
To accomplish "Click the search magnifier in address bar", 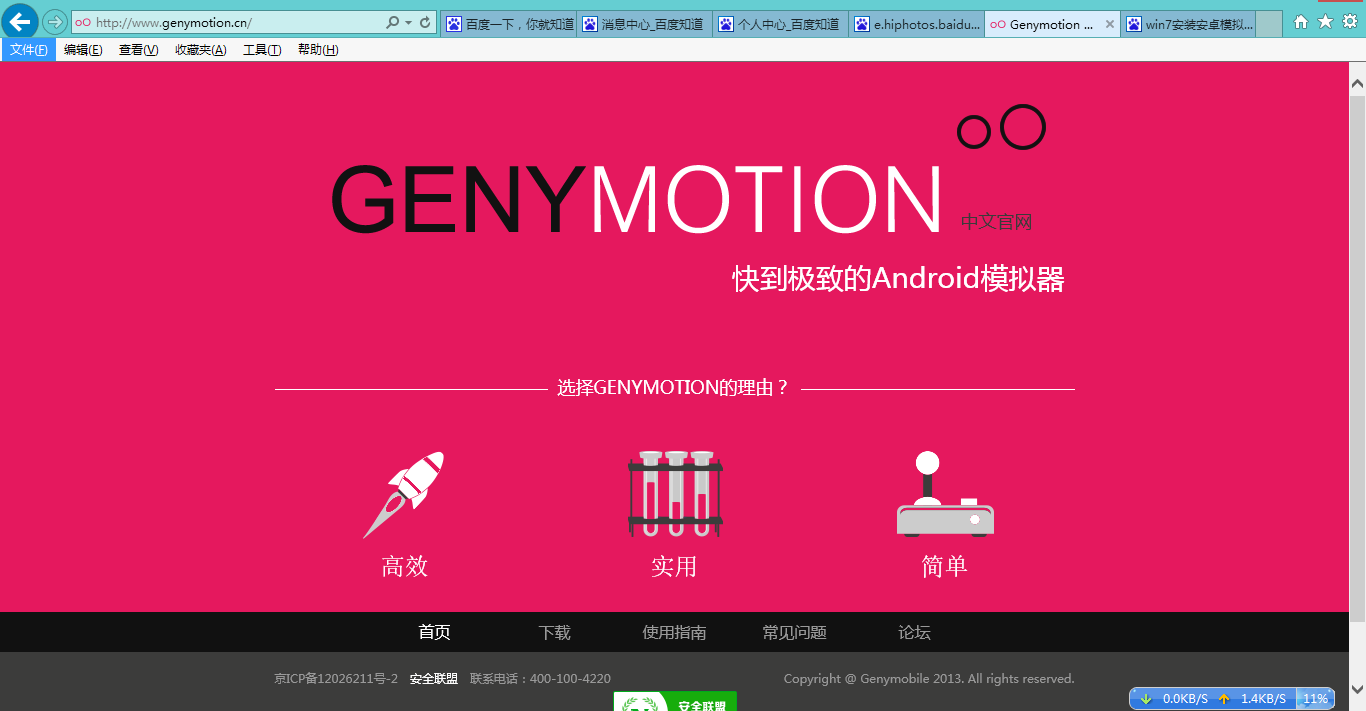I will coord(392,22).
